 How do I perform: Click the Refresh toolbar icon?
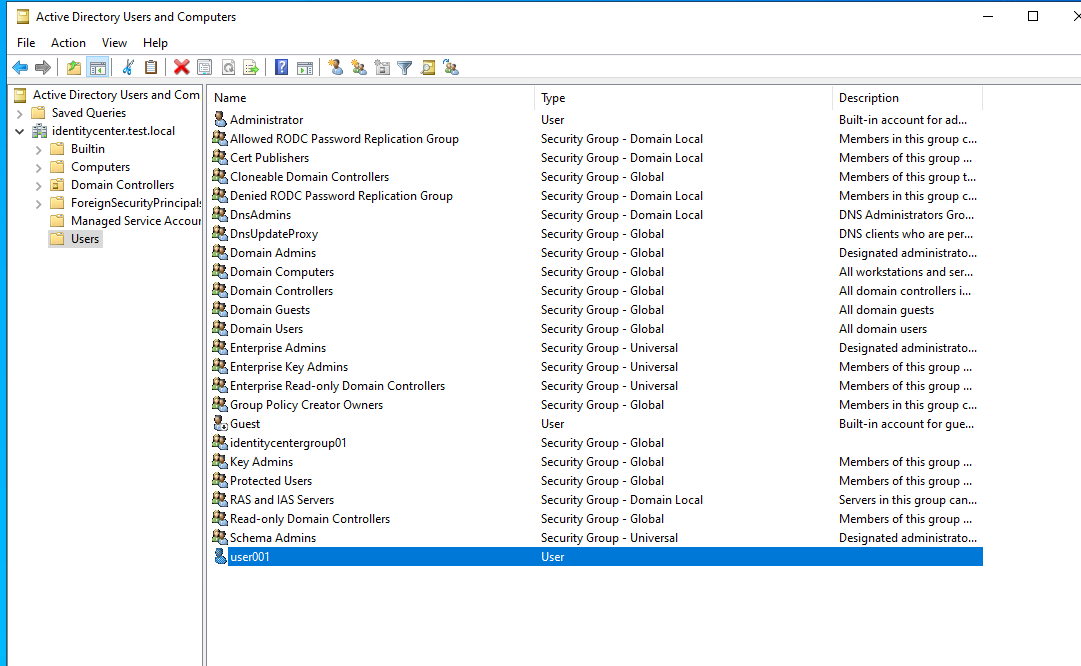coord(228,68)
